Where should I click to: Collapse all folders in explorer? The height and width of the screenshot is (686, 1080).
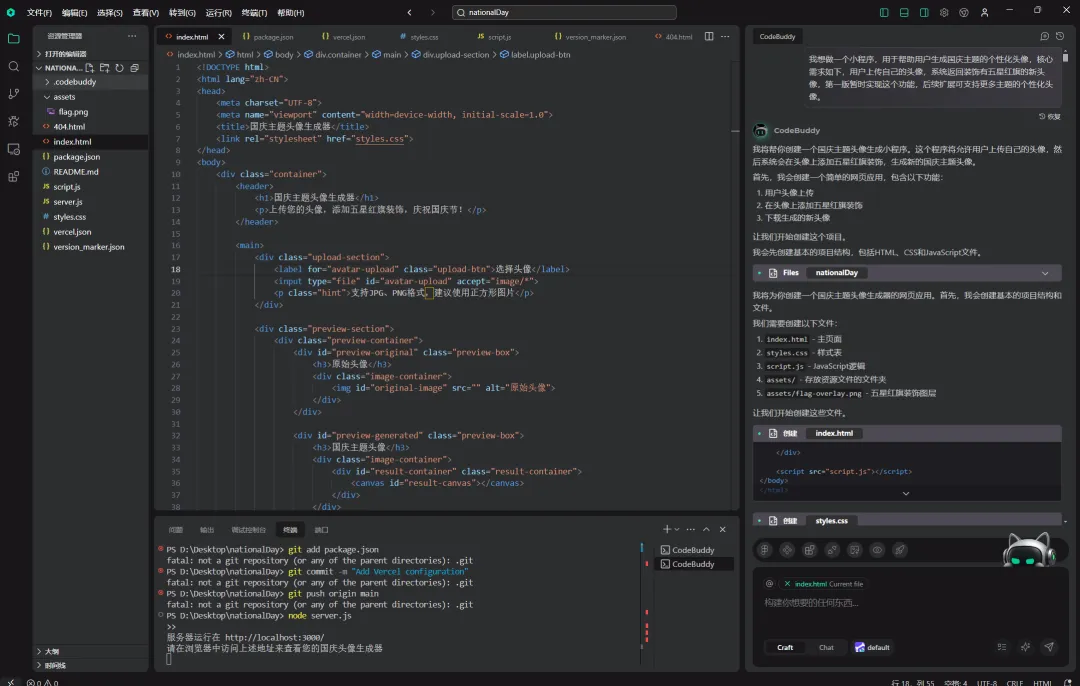(135, 67)
